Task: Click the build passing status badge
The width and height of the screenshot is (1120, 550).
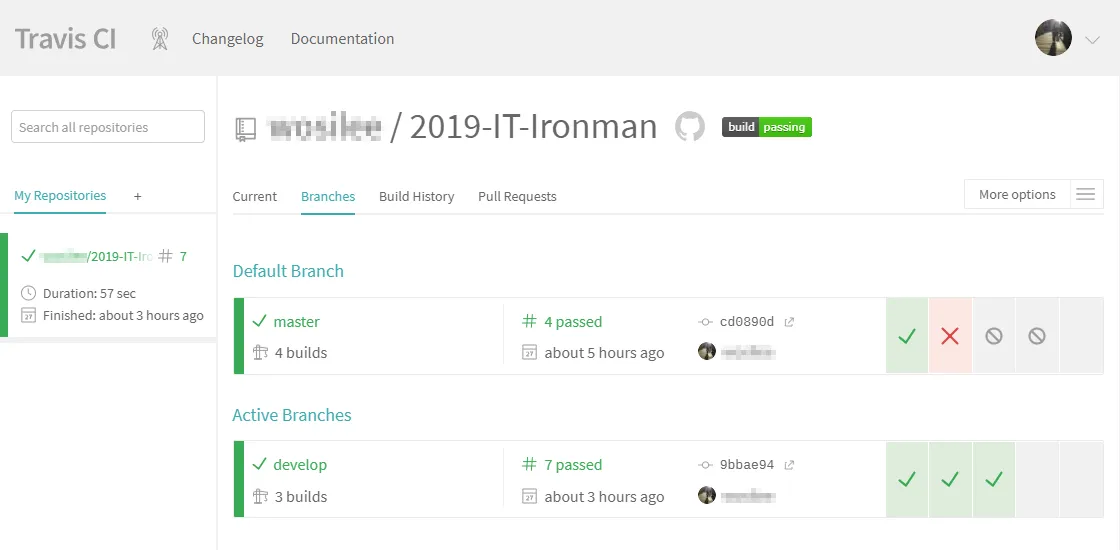Action: click(767, 127)
